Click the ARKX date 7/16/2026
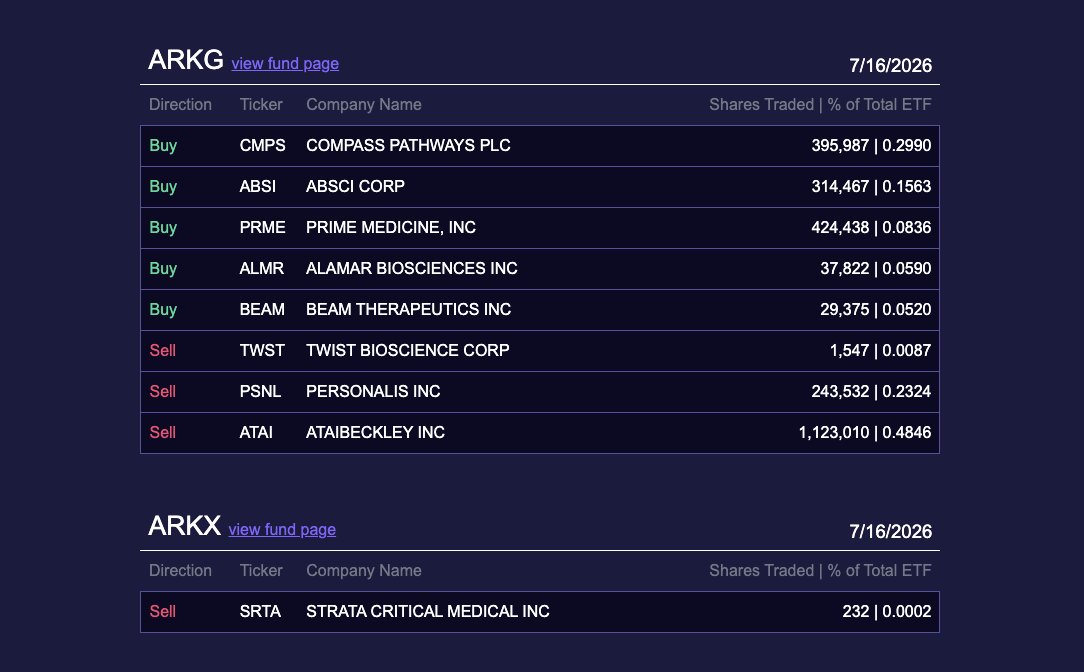This screenshot has height=672, width=1084. 890,532
